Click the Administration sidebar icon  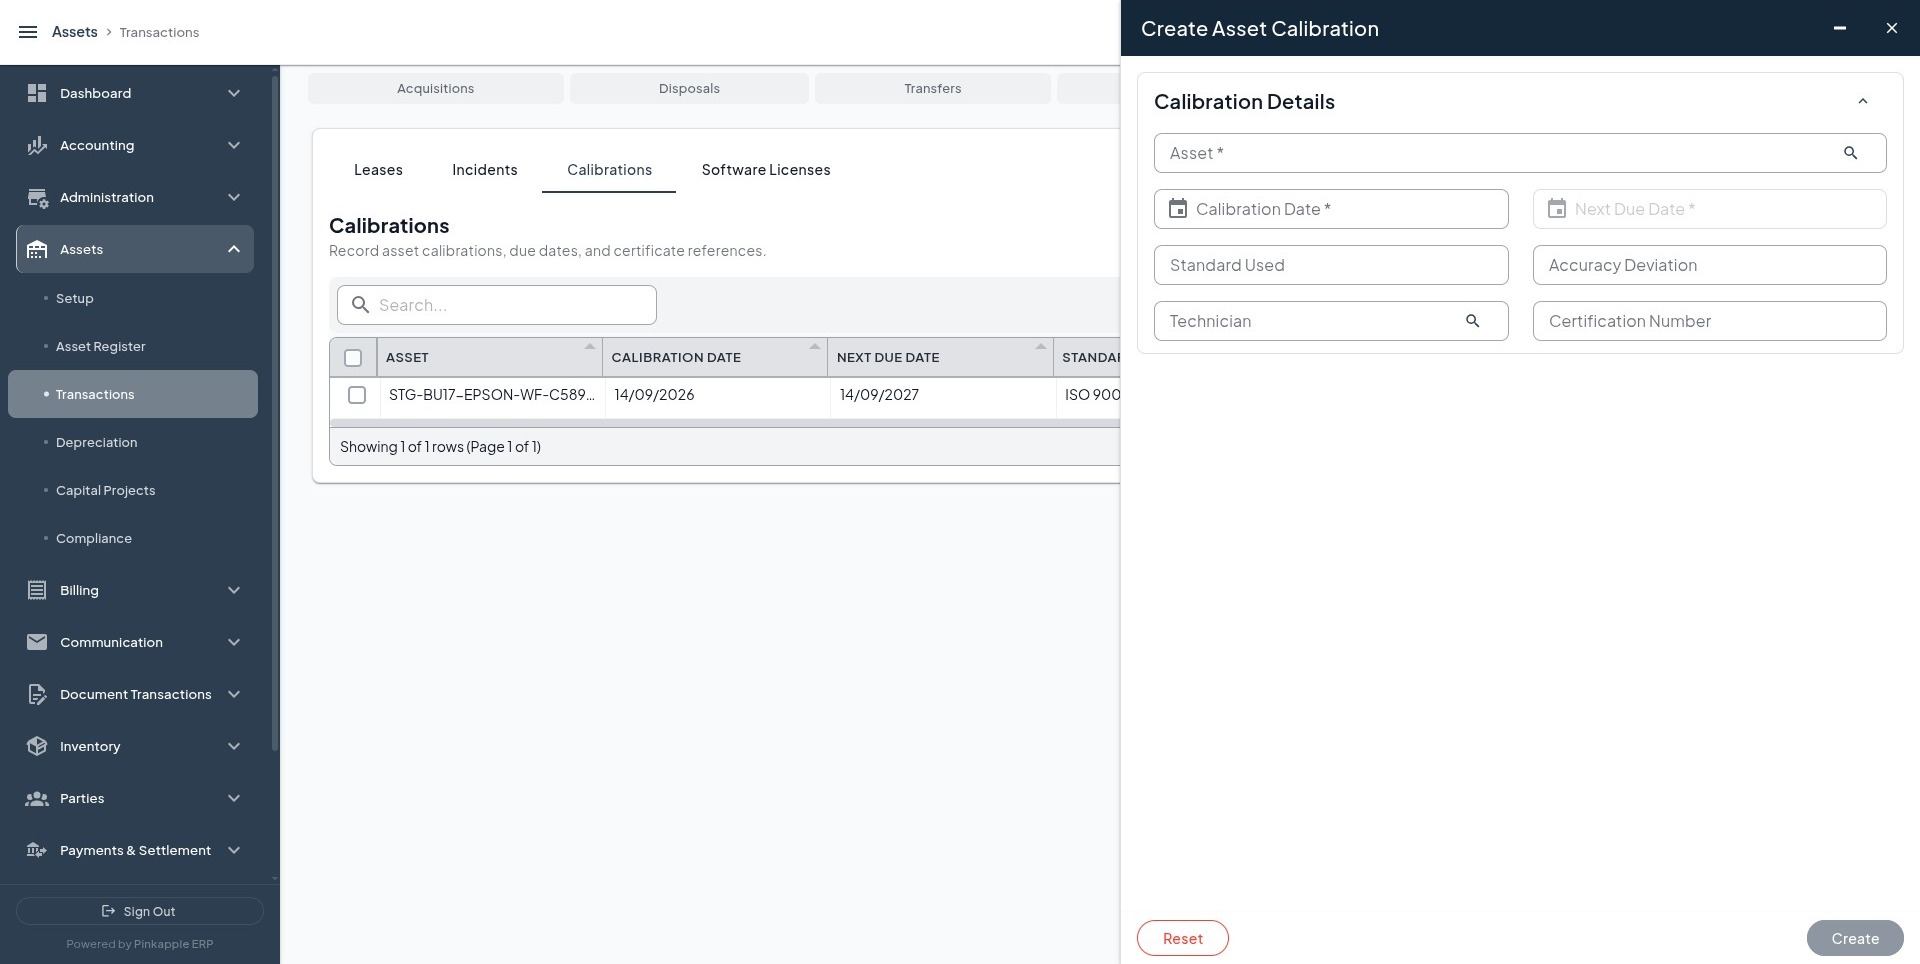[37, 197]
